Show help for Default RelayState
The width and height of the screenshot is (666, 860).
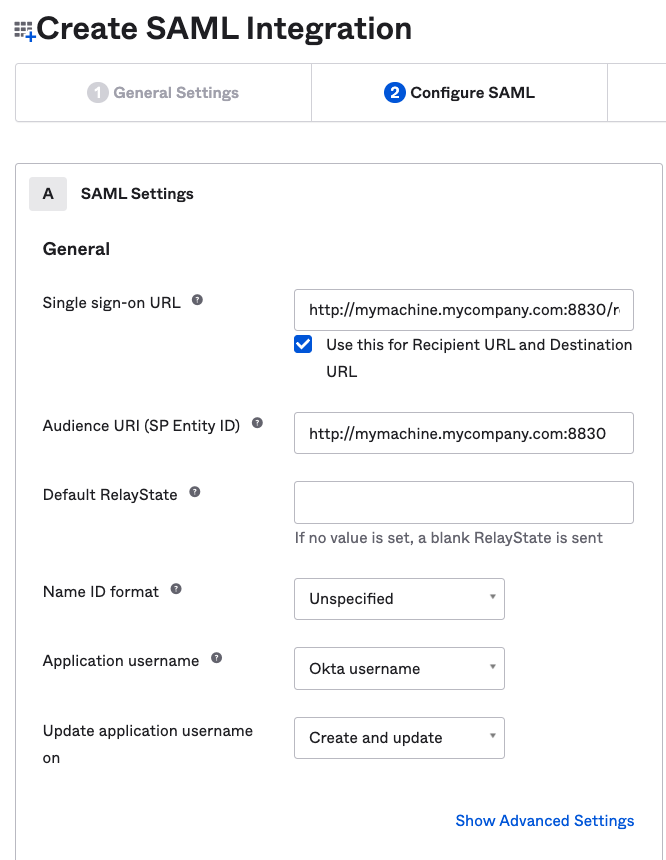pyautogui.click(x=195, y=492)
